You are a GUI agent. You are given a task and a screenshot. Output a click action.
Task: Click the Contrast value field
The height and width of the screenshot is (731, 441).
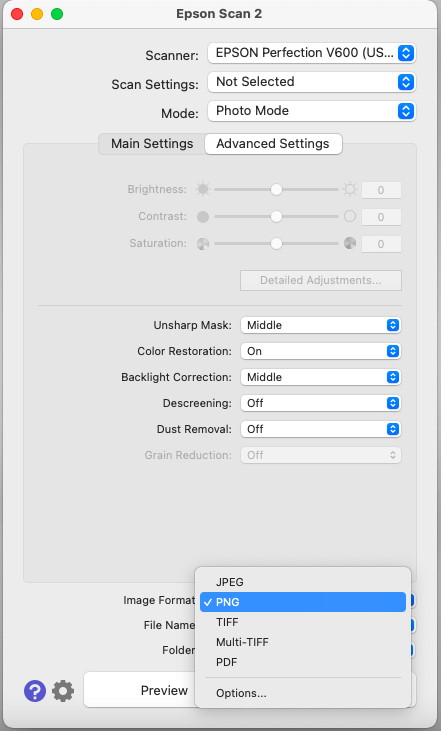pyautogui.click(x=381, y=217)
